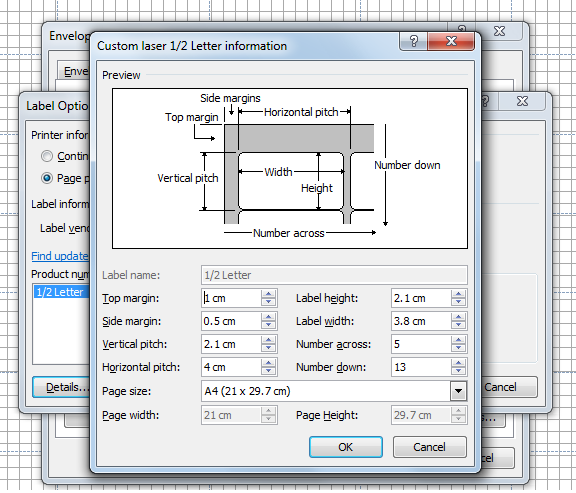The image size is (576, 493).
Task: Select 1/2 Letter in product number list
Action: tap(61, 292)
